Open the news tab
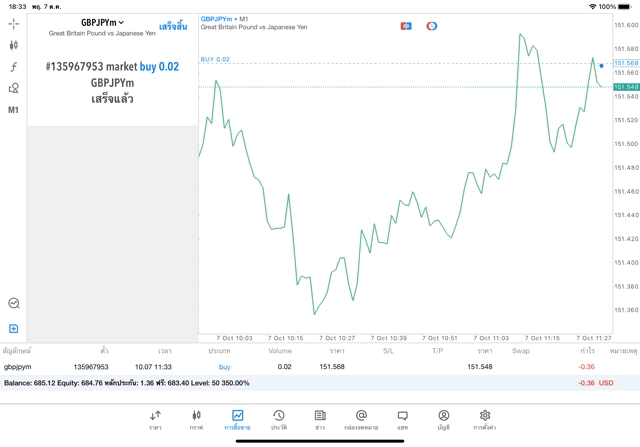 click(320, 420)
